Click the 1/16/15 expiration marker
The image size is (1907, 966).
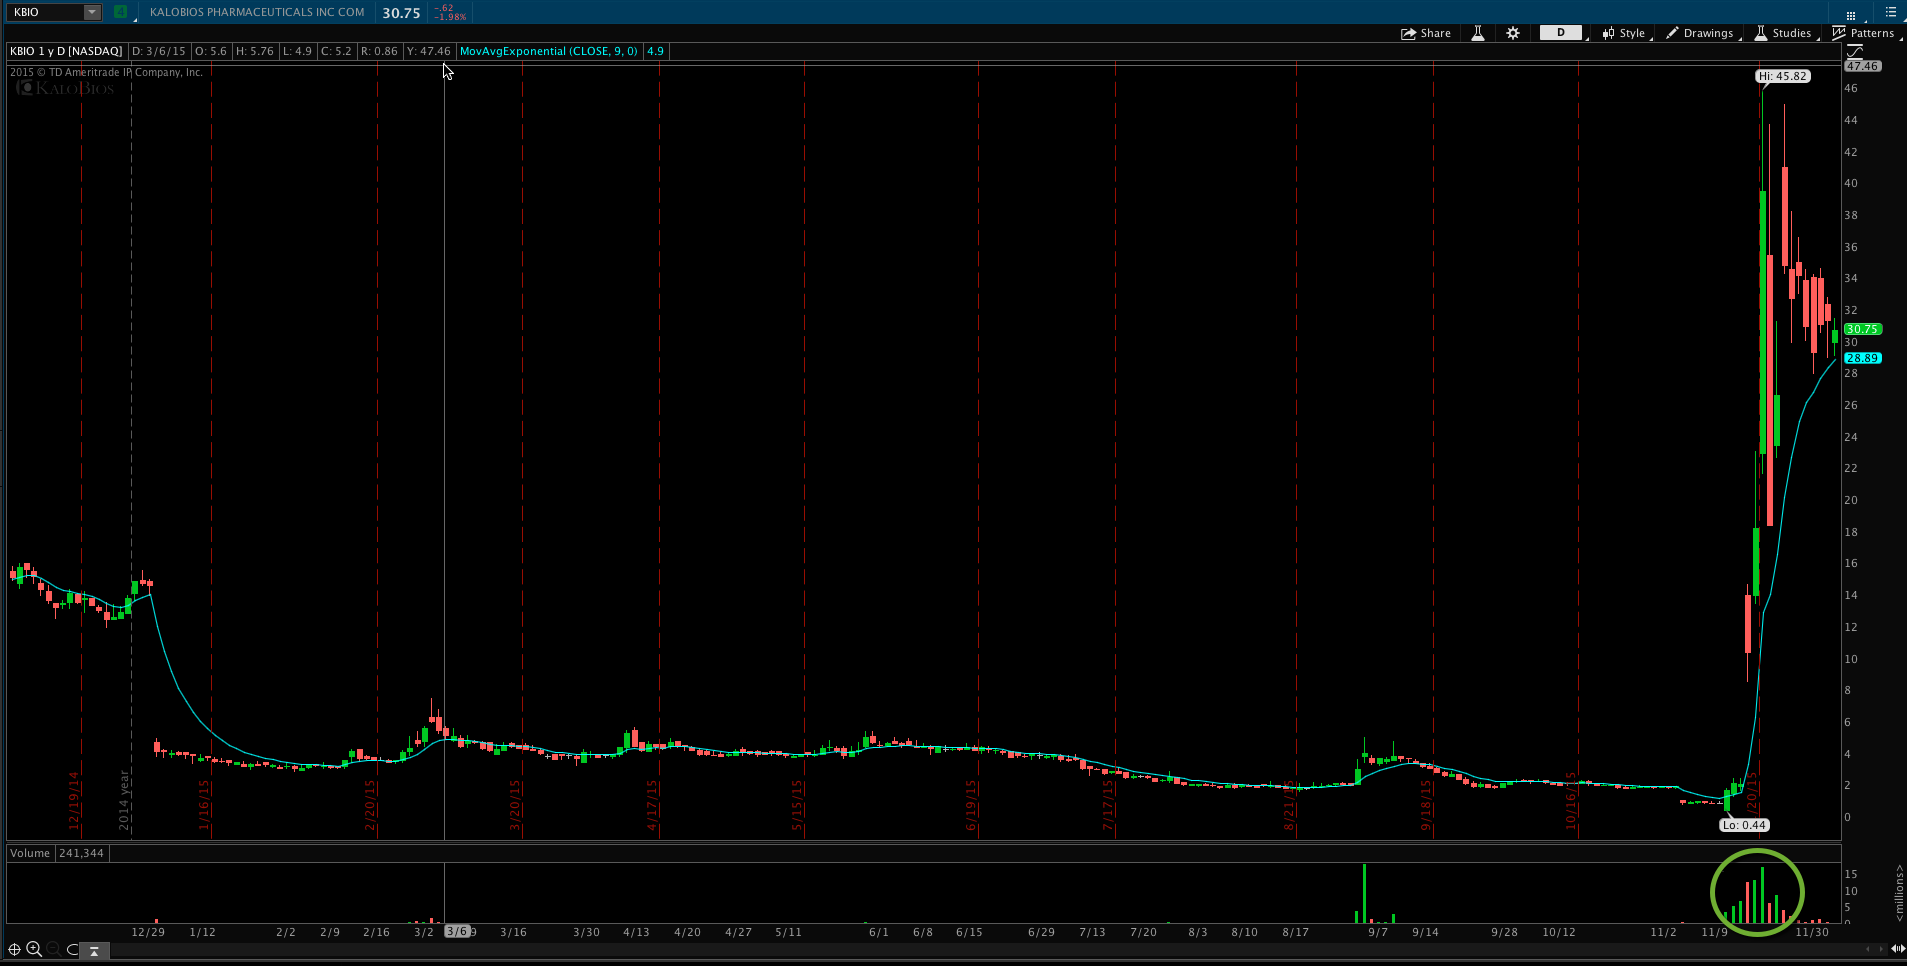click(x=204, y=805)
